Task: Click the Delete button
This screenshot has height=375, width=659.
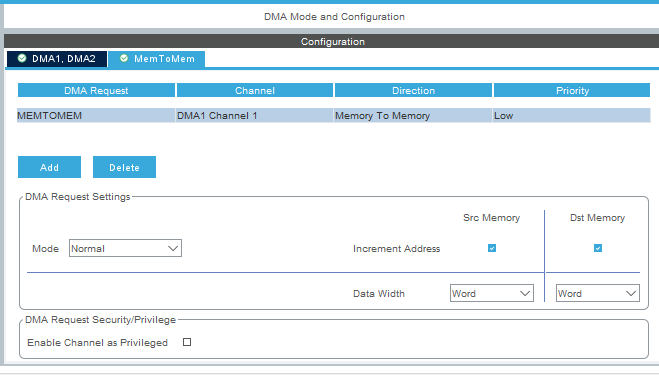Action: 124,167
